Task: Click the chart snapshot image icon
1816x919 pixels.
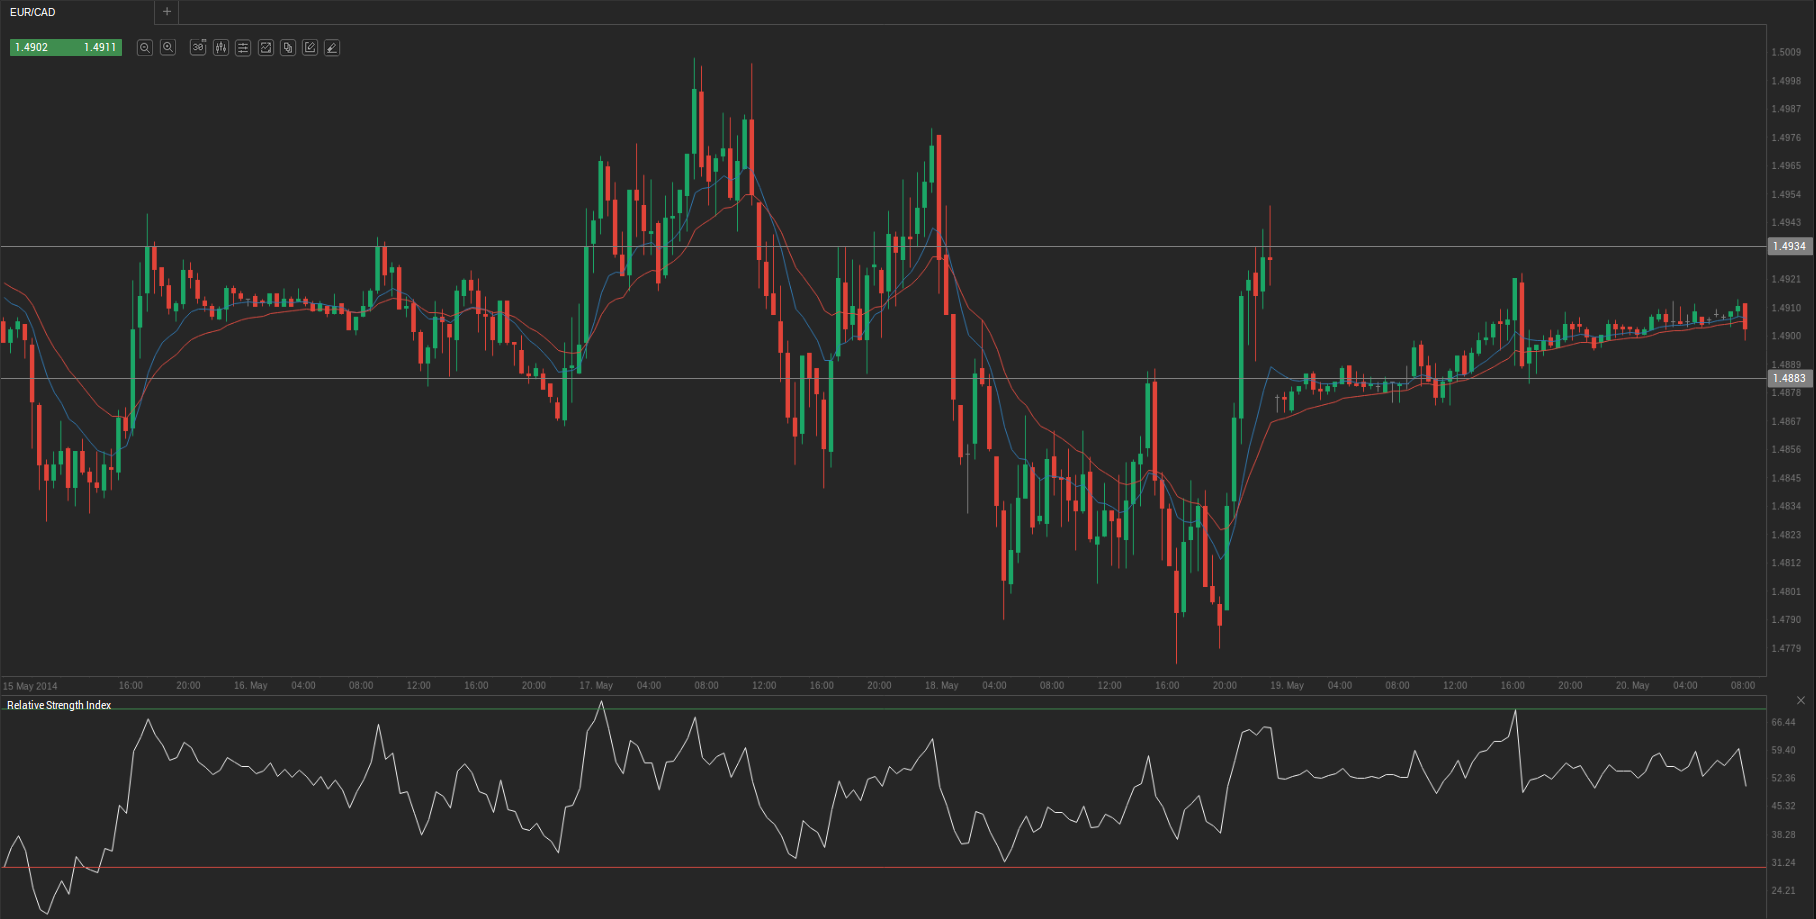Action: tap(266, 48)
